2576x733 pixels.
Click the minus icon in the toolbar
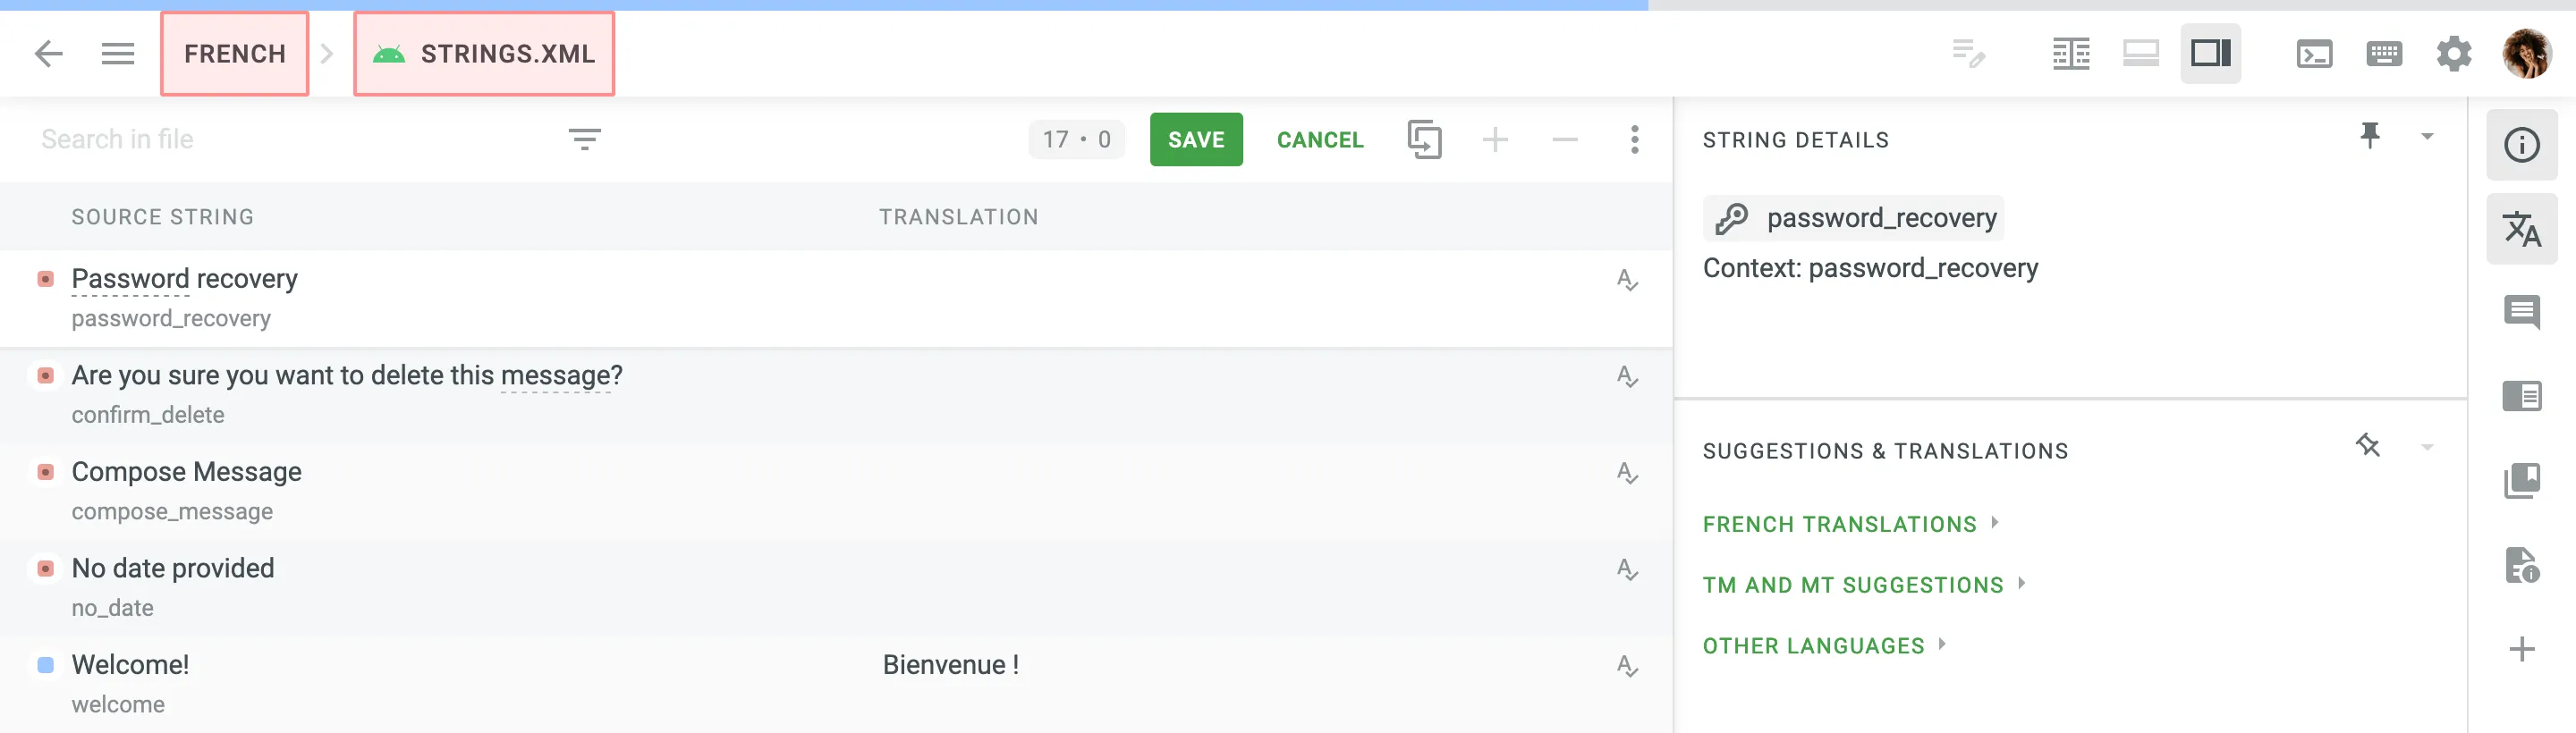pyautogui.click(x=1565, y=139)
